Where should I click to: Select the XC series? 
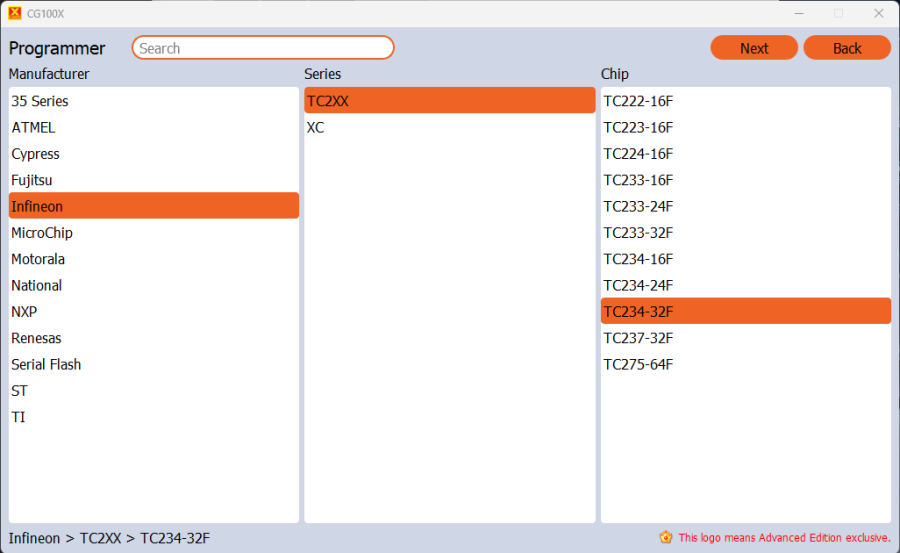[316, 127]
